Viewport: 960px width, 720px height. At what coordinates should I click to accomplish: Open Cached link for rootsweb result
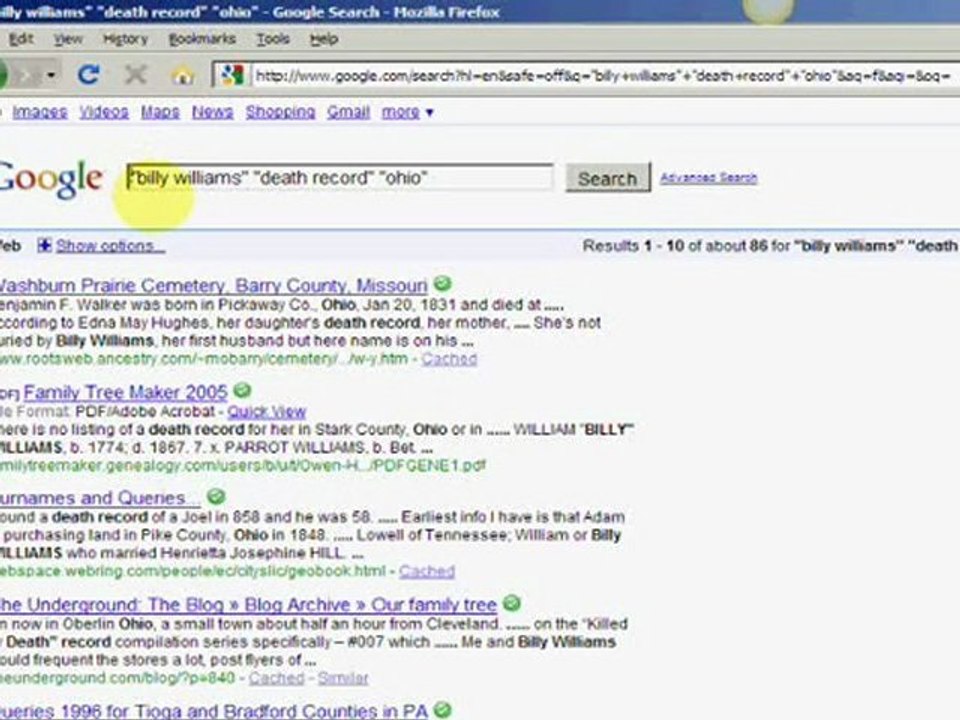449,359
